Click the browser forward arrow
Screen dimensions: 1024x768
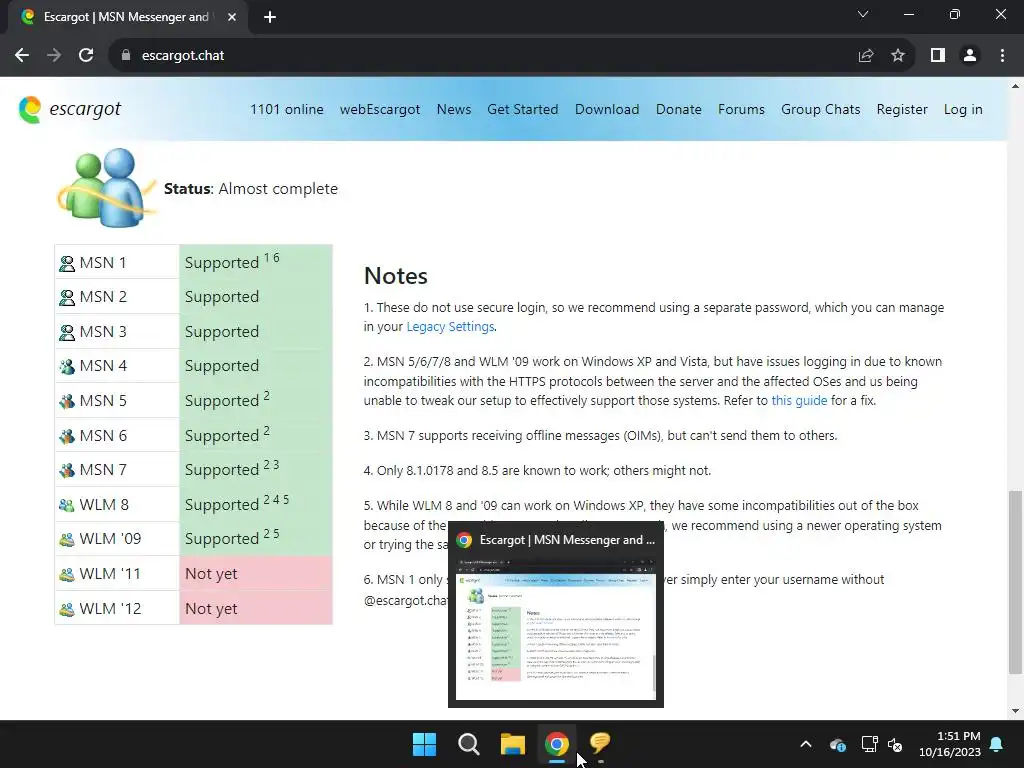click(54, 56)
